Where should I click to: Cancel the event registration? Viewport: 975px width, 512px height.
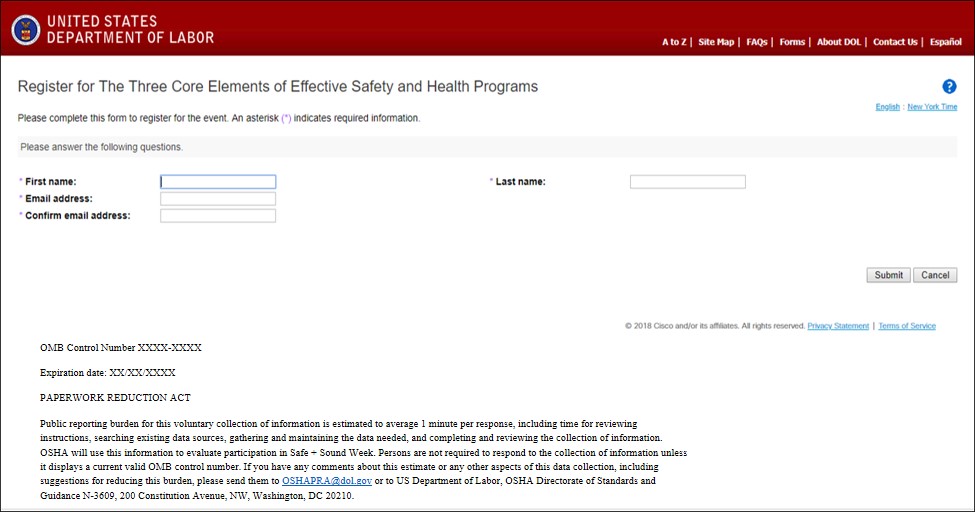tap(935, 275)
